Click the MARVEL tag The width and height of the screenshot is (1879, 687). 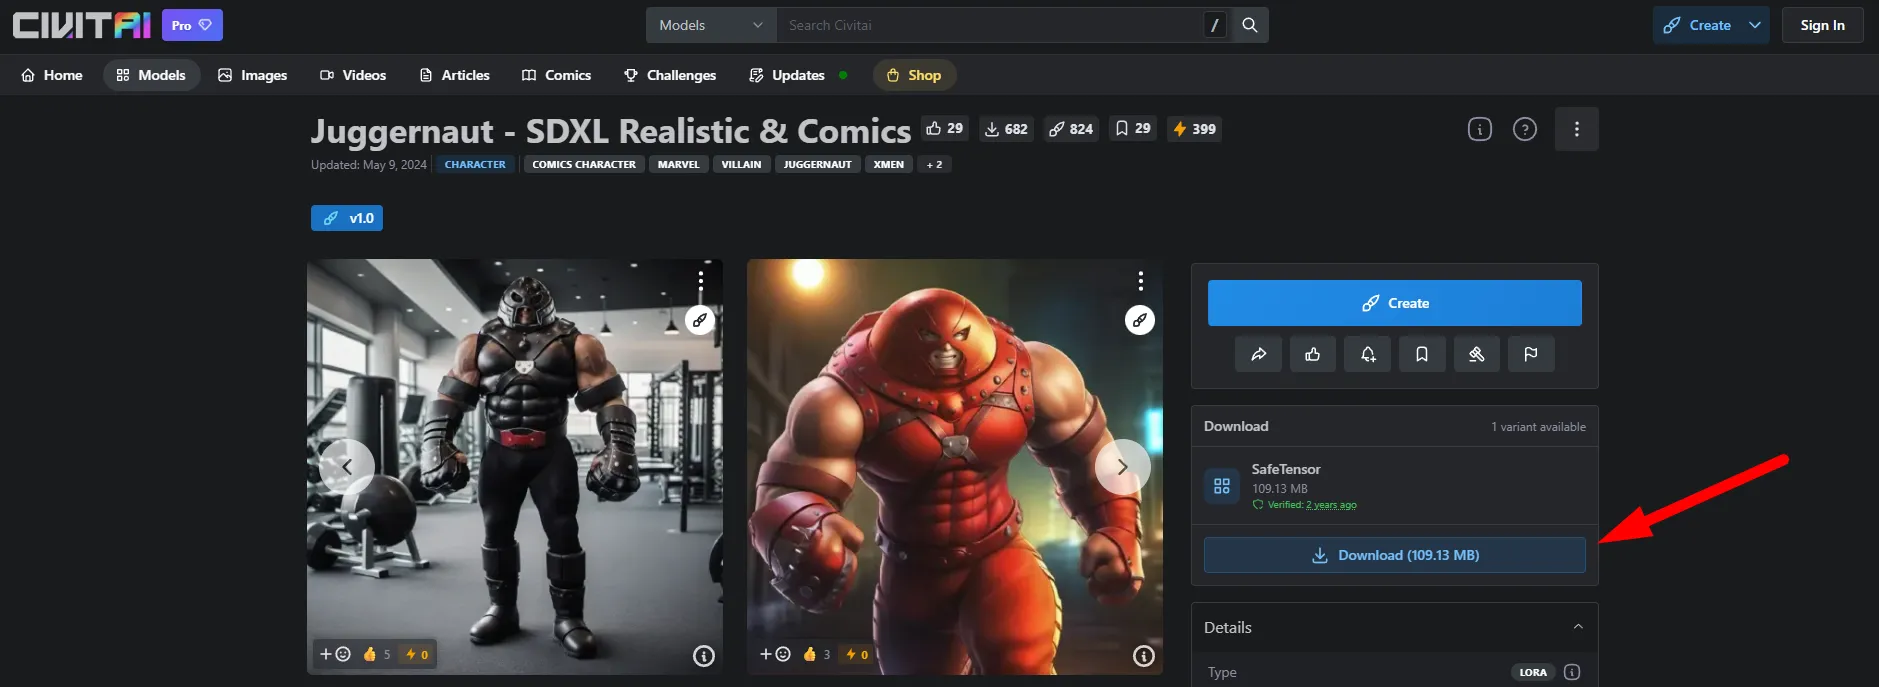click(678, 164)
